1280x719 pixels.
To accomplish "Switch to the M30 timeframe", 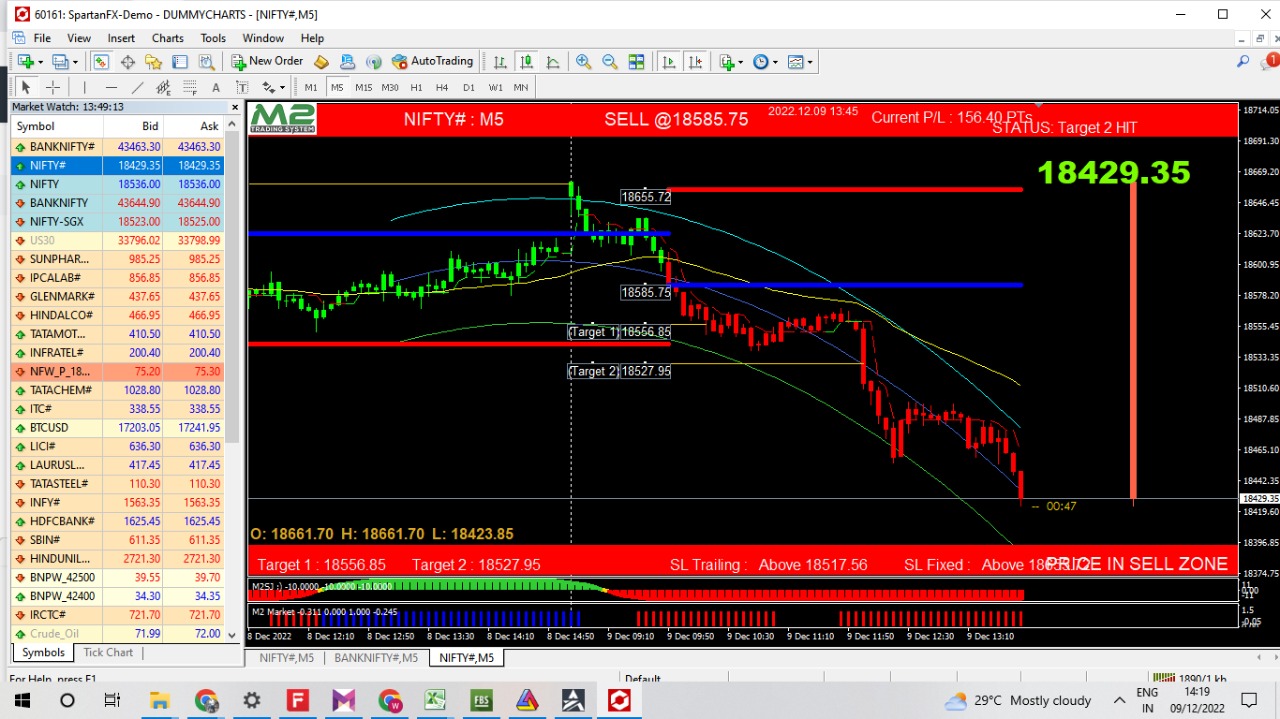I will coord(390,88).
